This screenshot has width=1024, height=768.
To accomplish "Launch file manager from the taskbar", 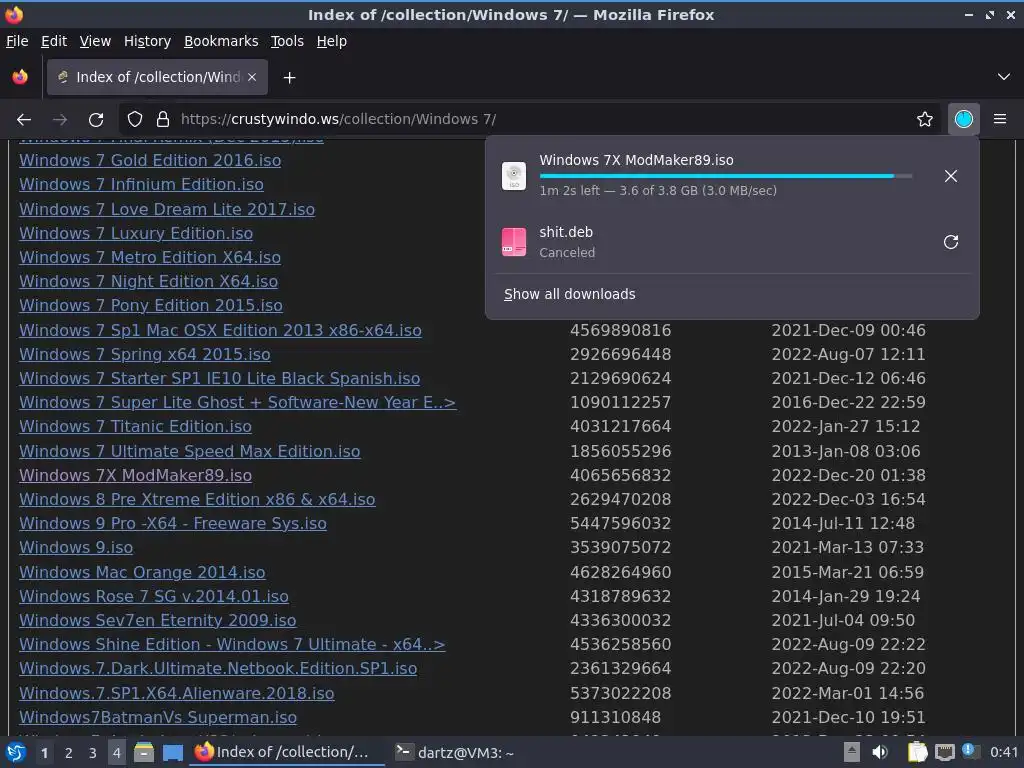I will tap(144, 752).
